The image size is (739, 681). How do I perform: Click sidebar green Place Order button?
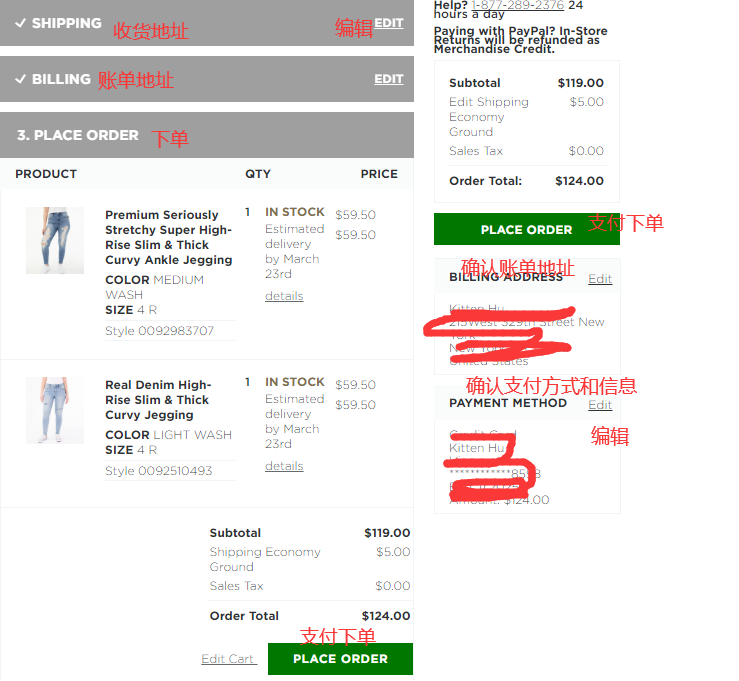(526, 229)
